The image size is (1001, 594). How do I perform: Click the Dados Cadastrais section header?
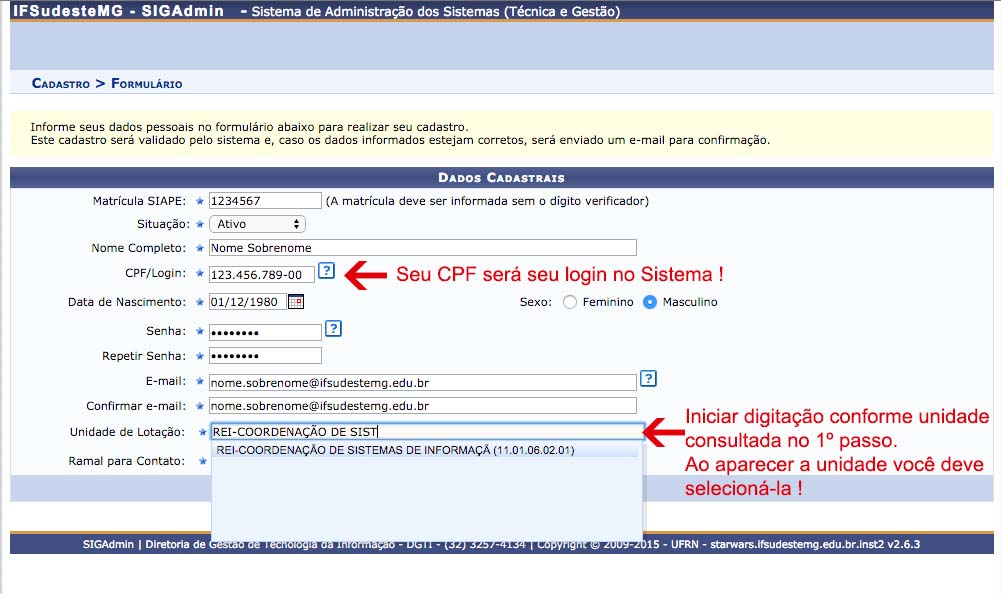[501, 177]
